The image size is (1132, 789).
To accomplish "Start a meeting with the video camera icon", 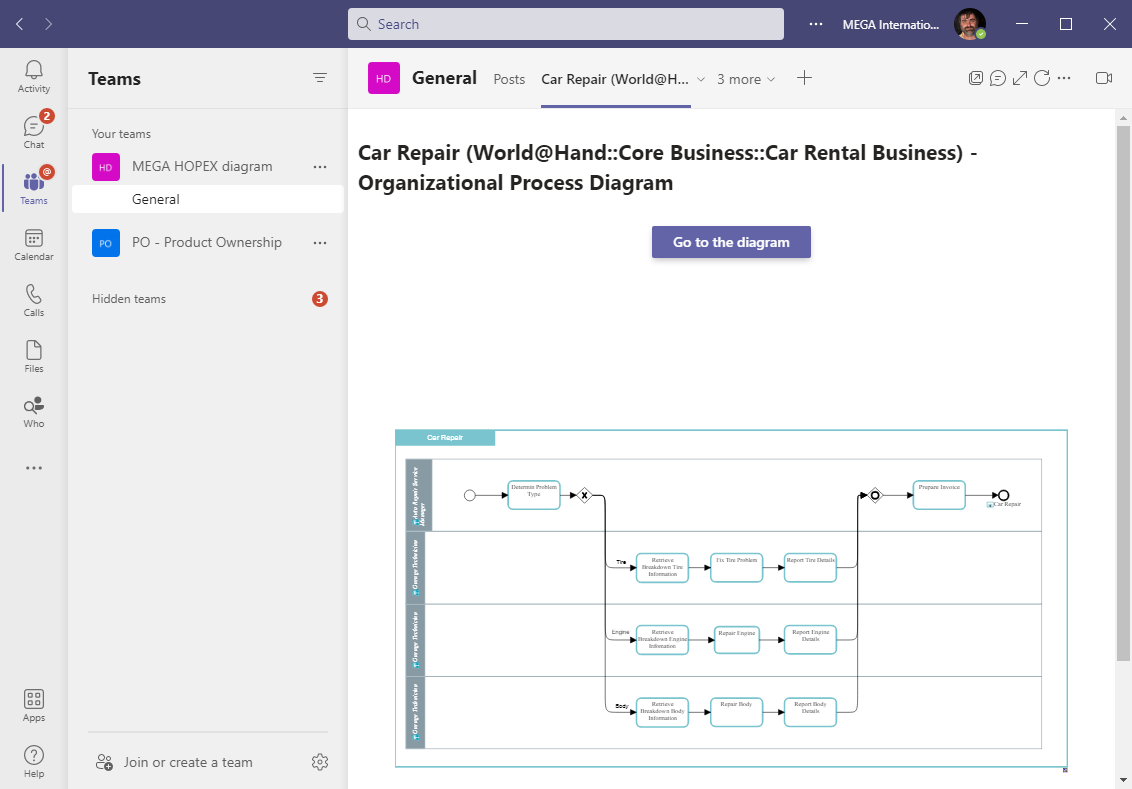I will tap(1104, 78).
